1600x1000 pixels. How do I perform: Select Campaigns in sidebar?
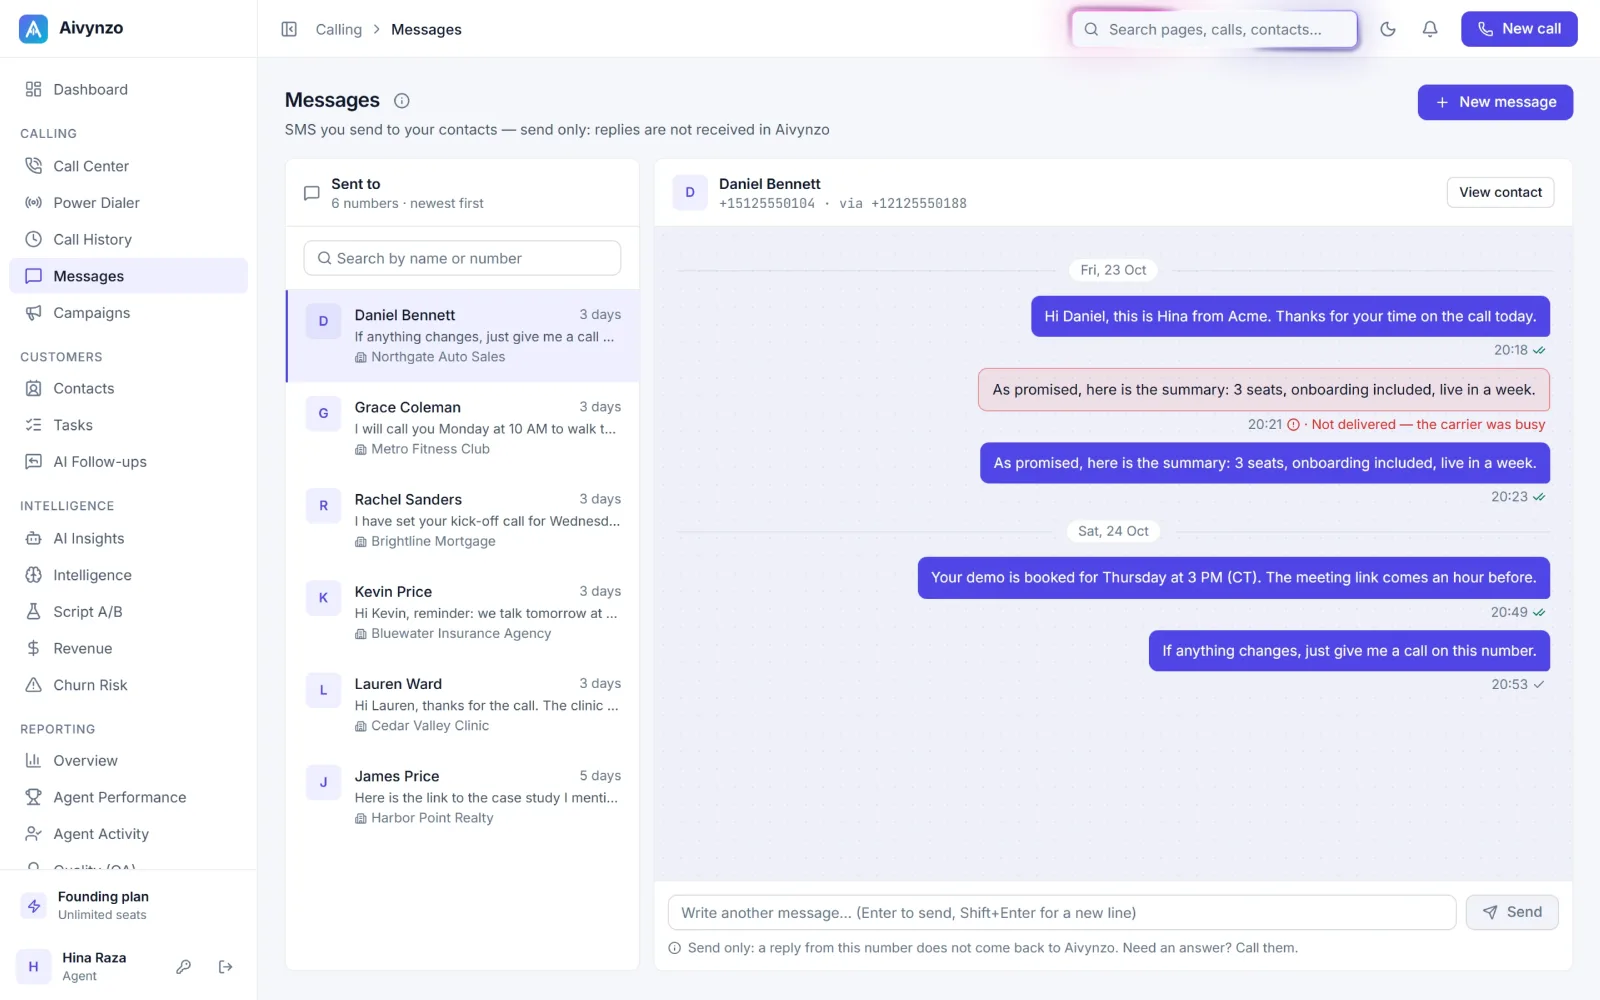click(x=128, y=313)
